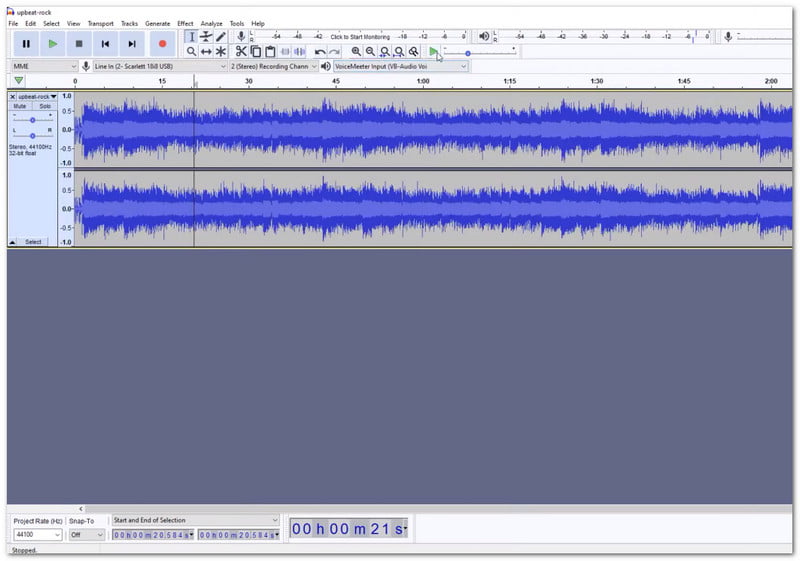Mute the upbeat-rock track
Screen dimensions: 800x561
(20, 106)
